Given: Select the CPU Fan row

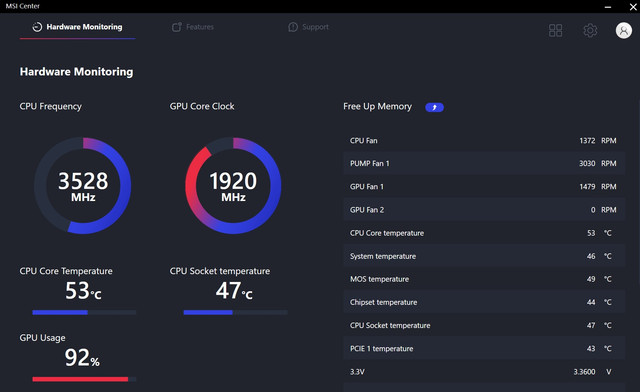Looking at the screenshot, I should pyautogui.click(x=484, y=140).
